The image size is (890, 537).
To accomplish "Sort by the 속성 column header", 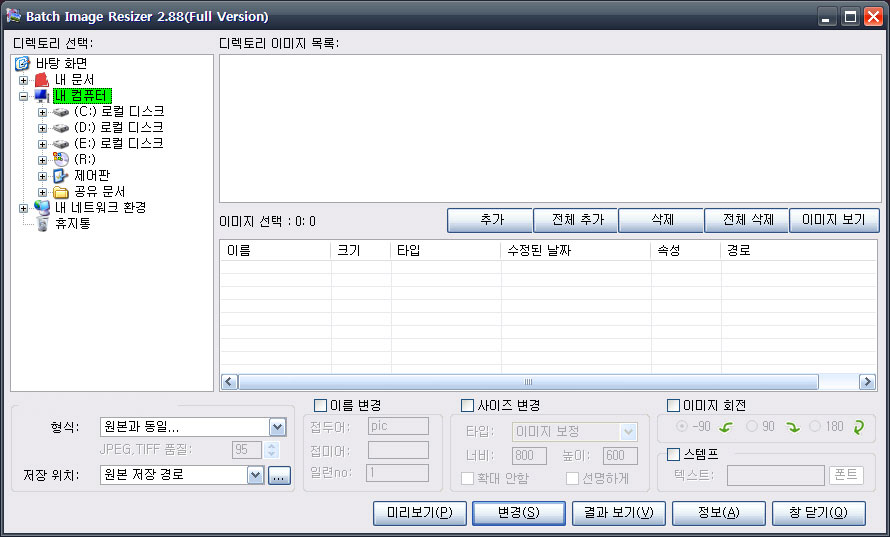I will pos(686,250).
